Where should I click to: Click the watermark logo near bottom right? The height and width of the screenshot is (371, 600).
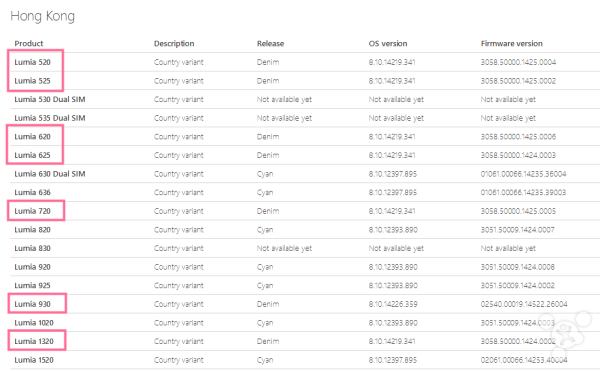point(566,333)
